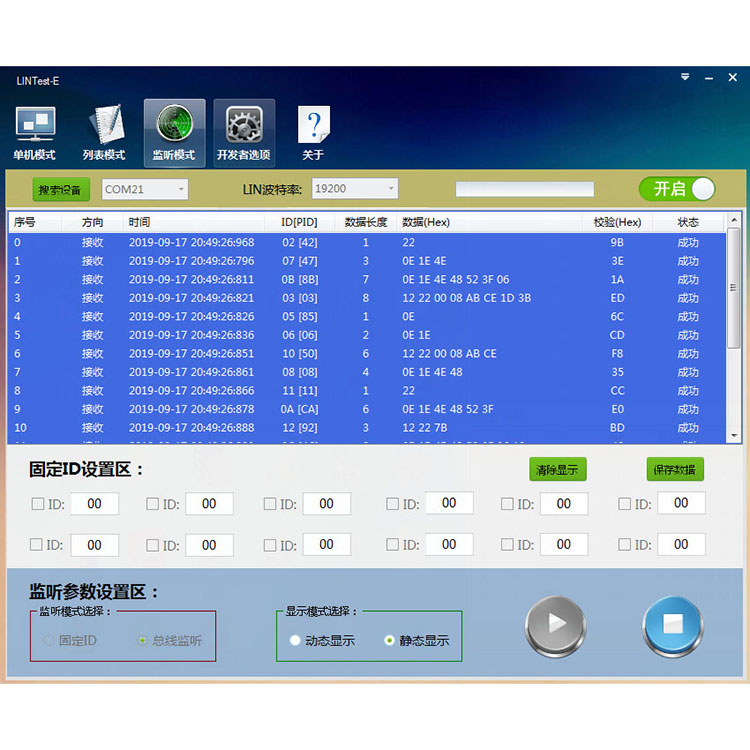Toggle the 开启 switch off
The image size is (750, 750).
coord(677,189)
